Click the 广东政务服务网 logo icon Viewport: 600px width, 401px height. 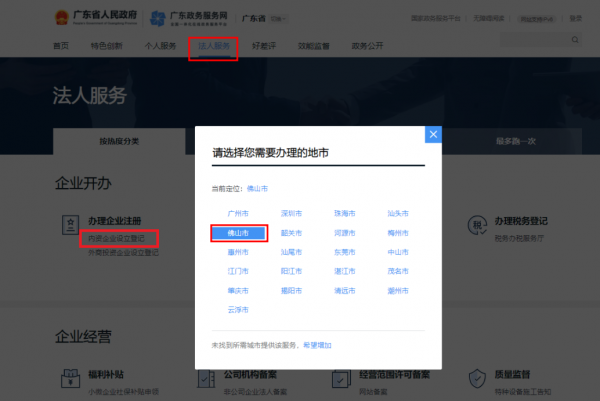click(x=158, y=19)
